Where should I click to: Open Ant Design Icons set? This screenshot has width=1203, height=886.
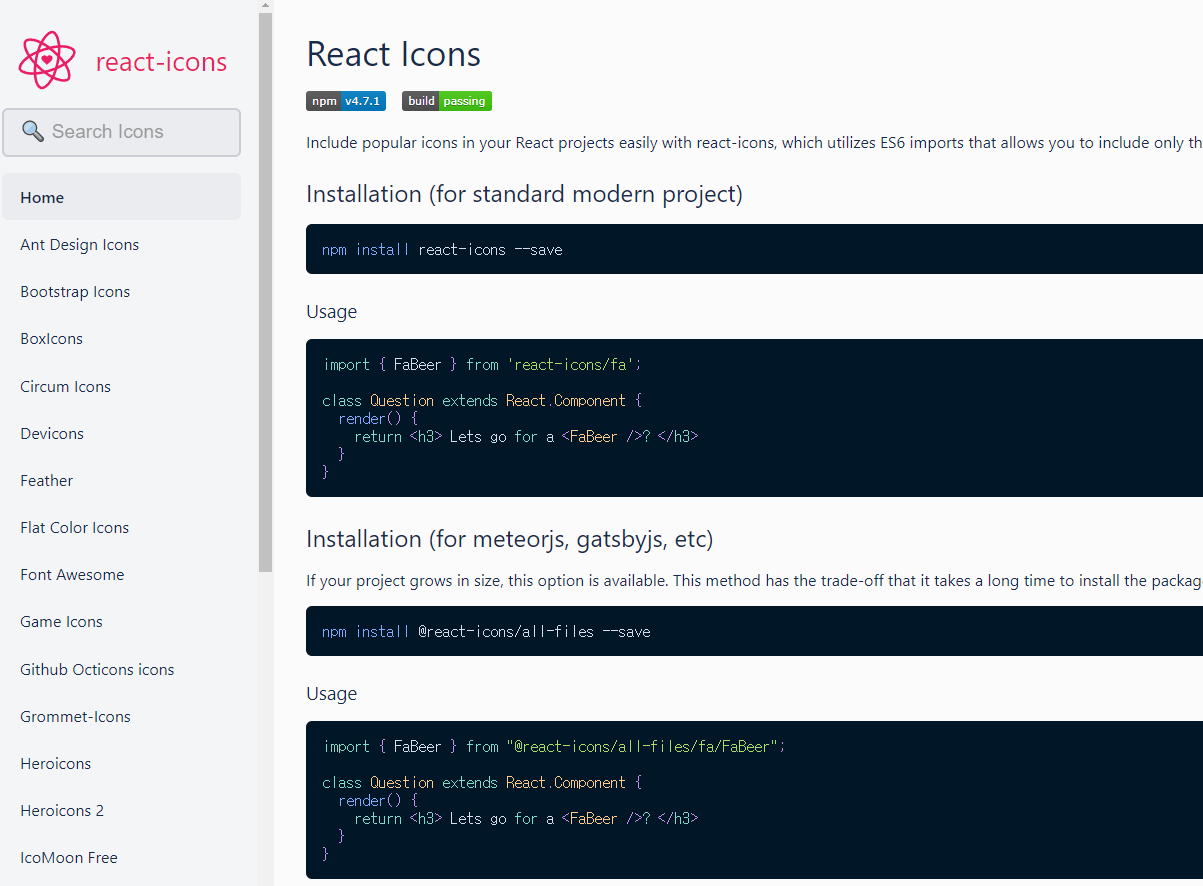(x=80, y=245)
